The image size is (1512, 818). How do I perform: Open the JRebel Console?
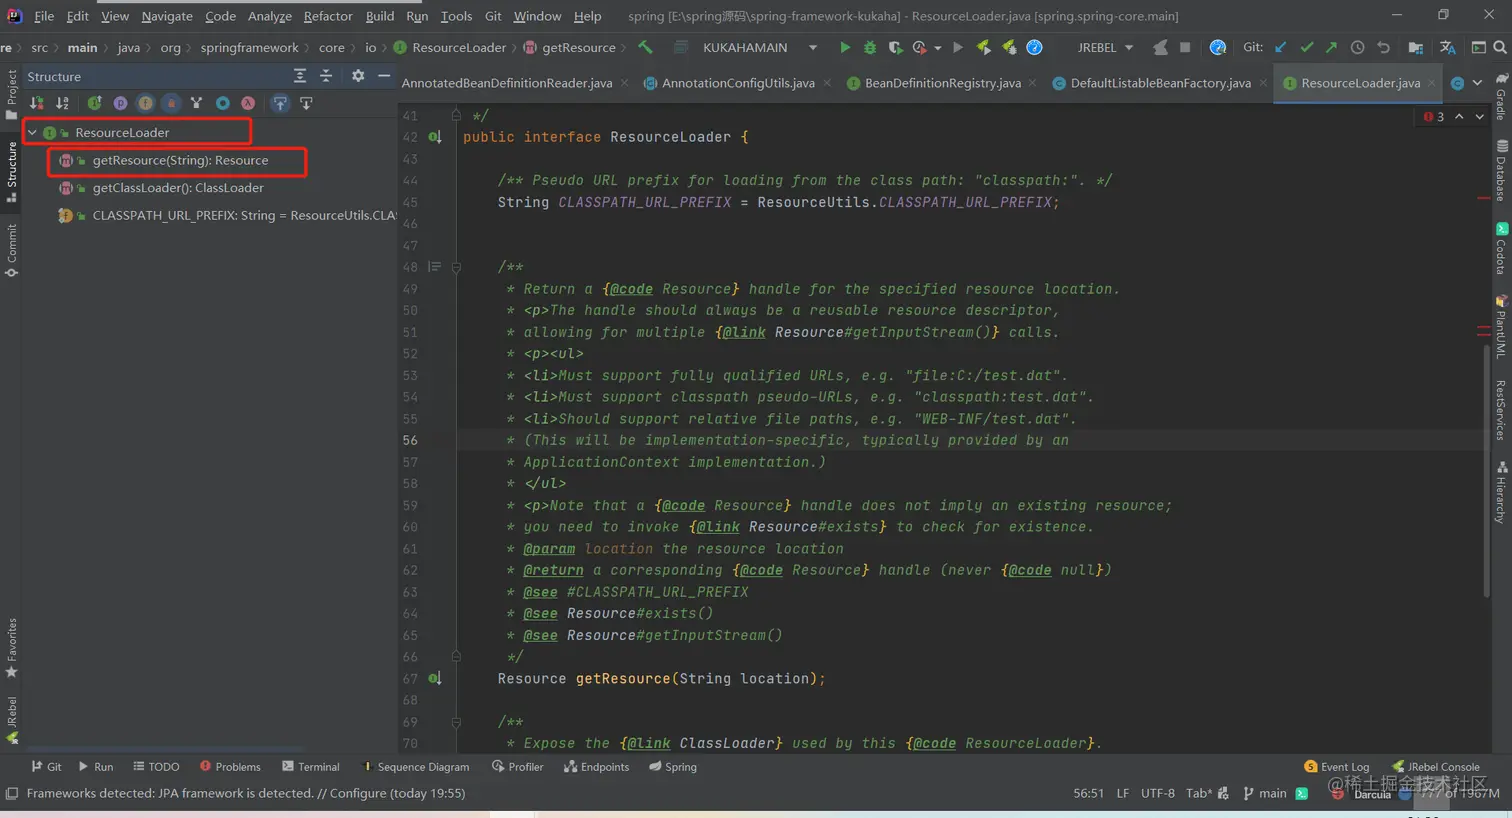pyautogui.click(x=1436, y=767)
